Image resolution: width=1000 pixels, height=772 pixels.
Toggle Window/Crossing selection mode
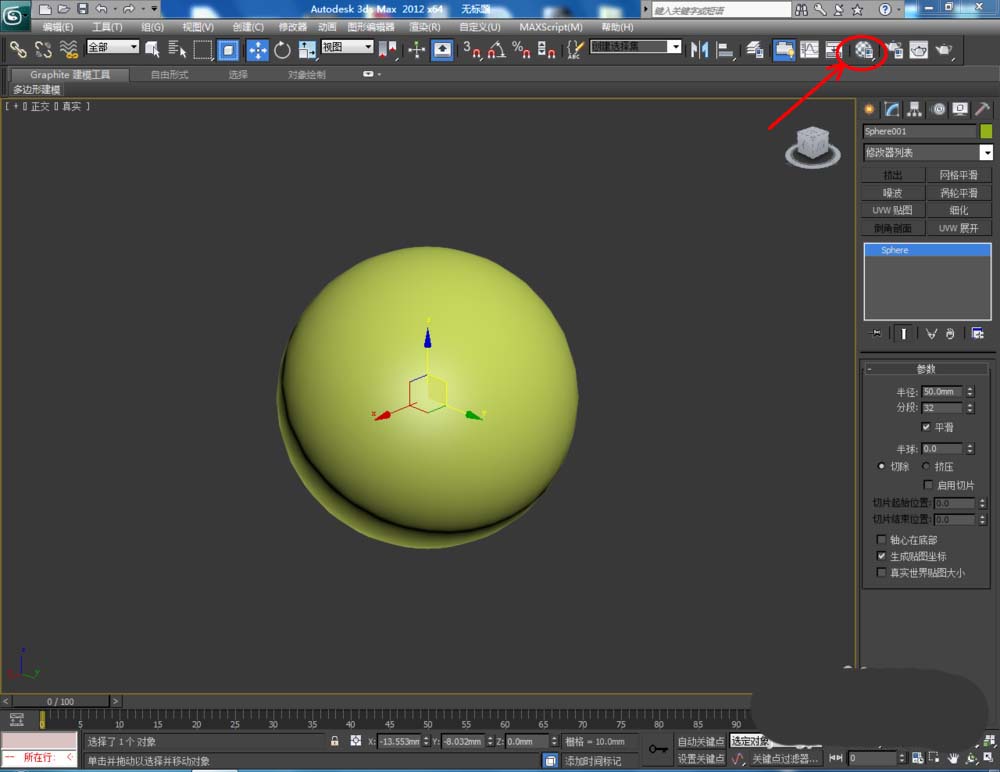(x=228, y=49)
